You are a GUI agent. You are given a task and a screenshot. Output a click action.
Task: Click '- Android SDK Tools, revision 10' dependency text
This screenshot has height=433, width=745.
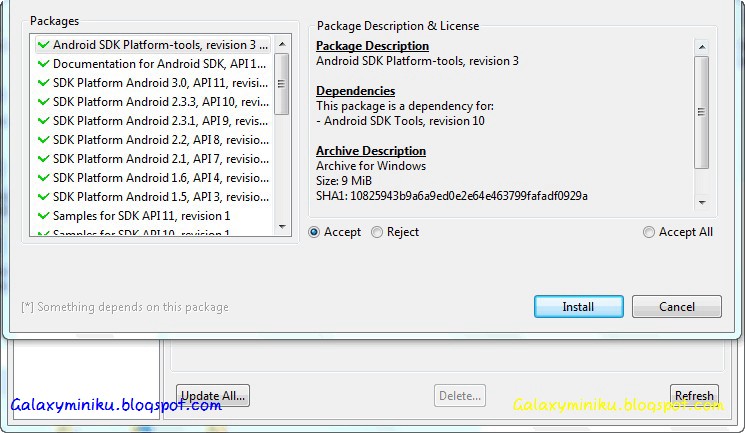pos(401,121)
